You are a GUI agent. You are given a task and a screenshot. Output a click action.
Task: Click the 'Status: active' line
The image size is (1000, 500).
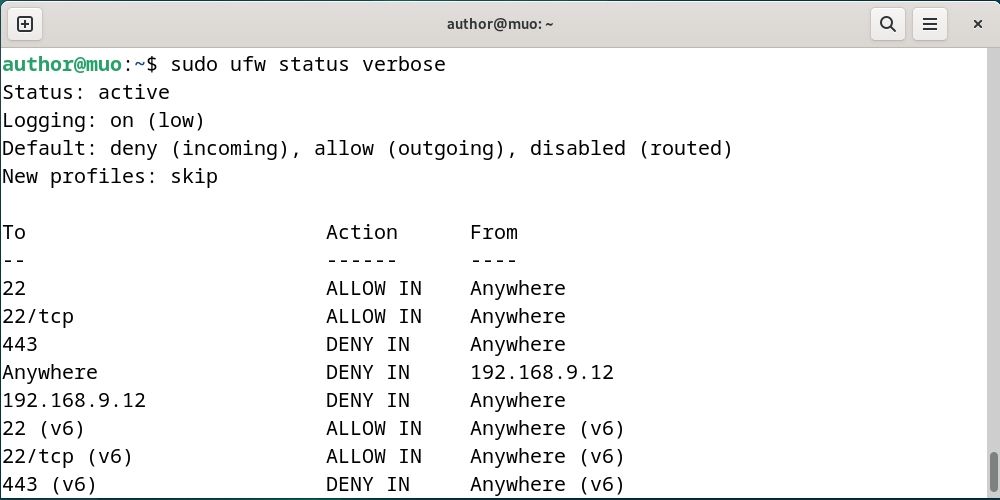pos(86,93)
